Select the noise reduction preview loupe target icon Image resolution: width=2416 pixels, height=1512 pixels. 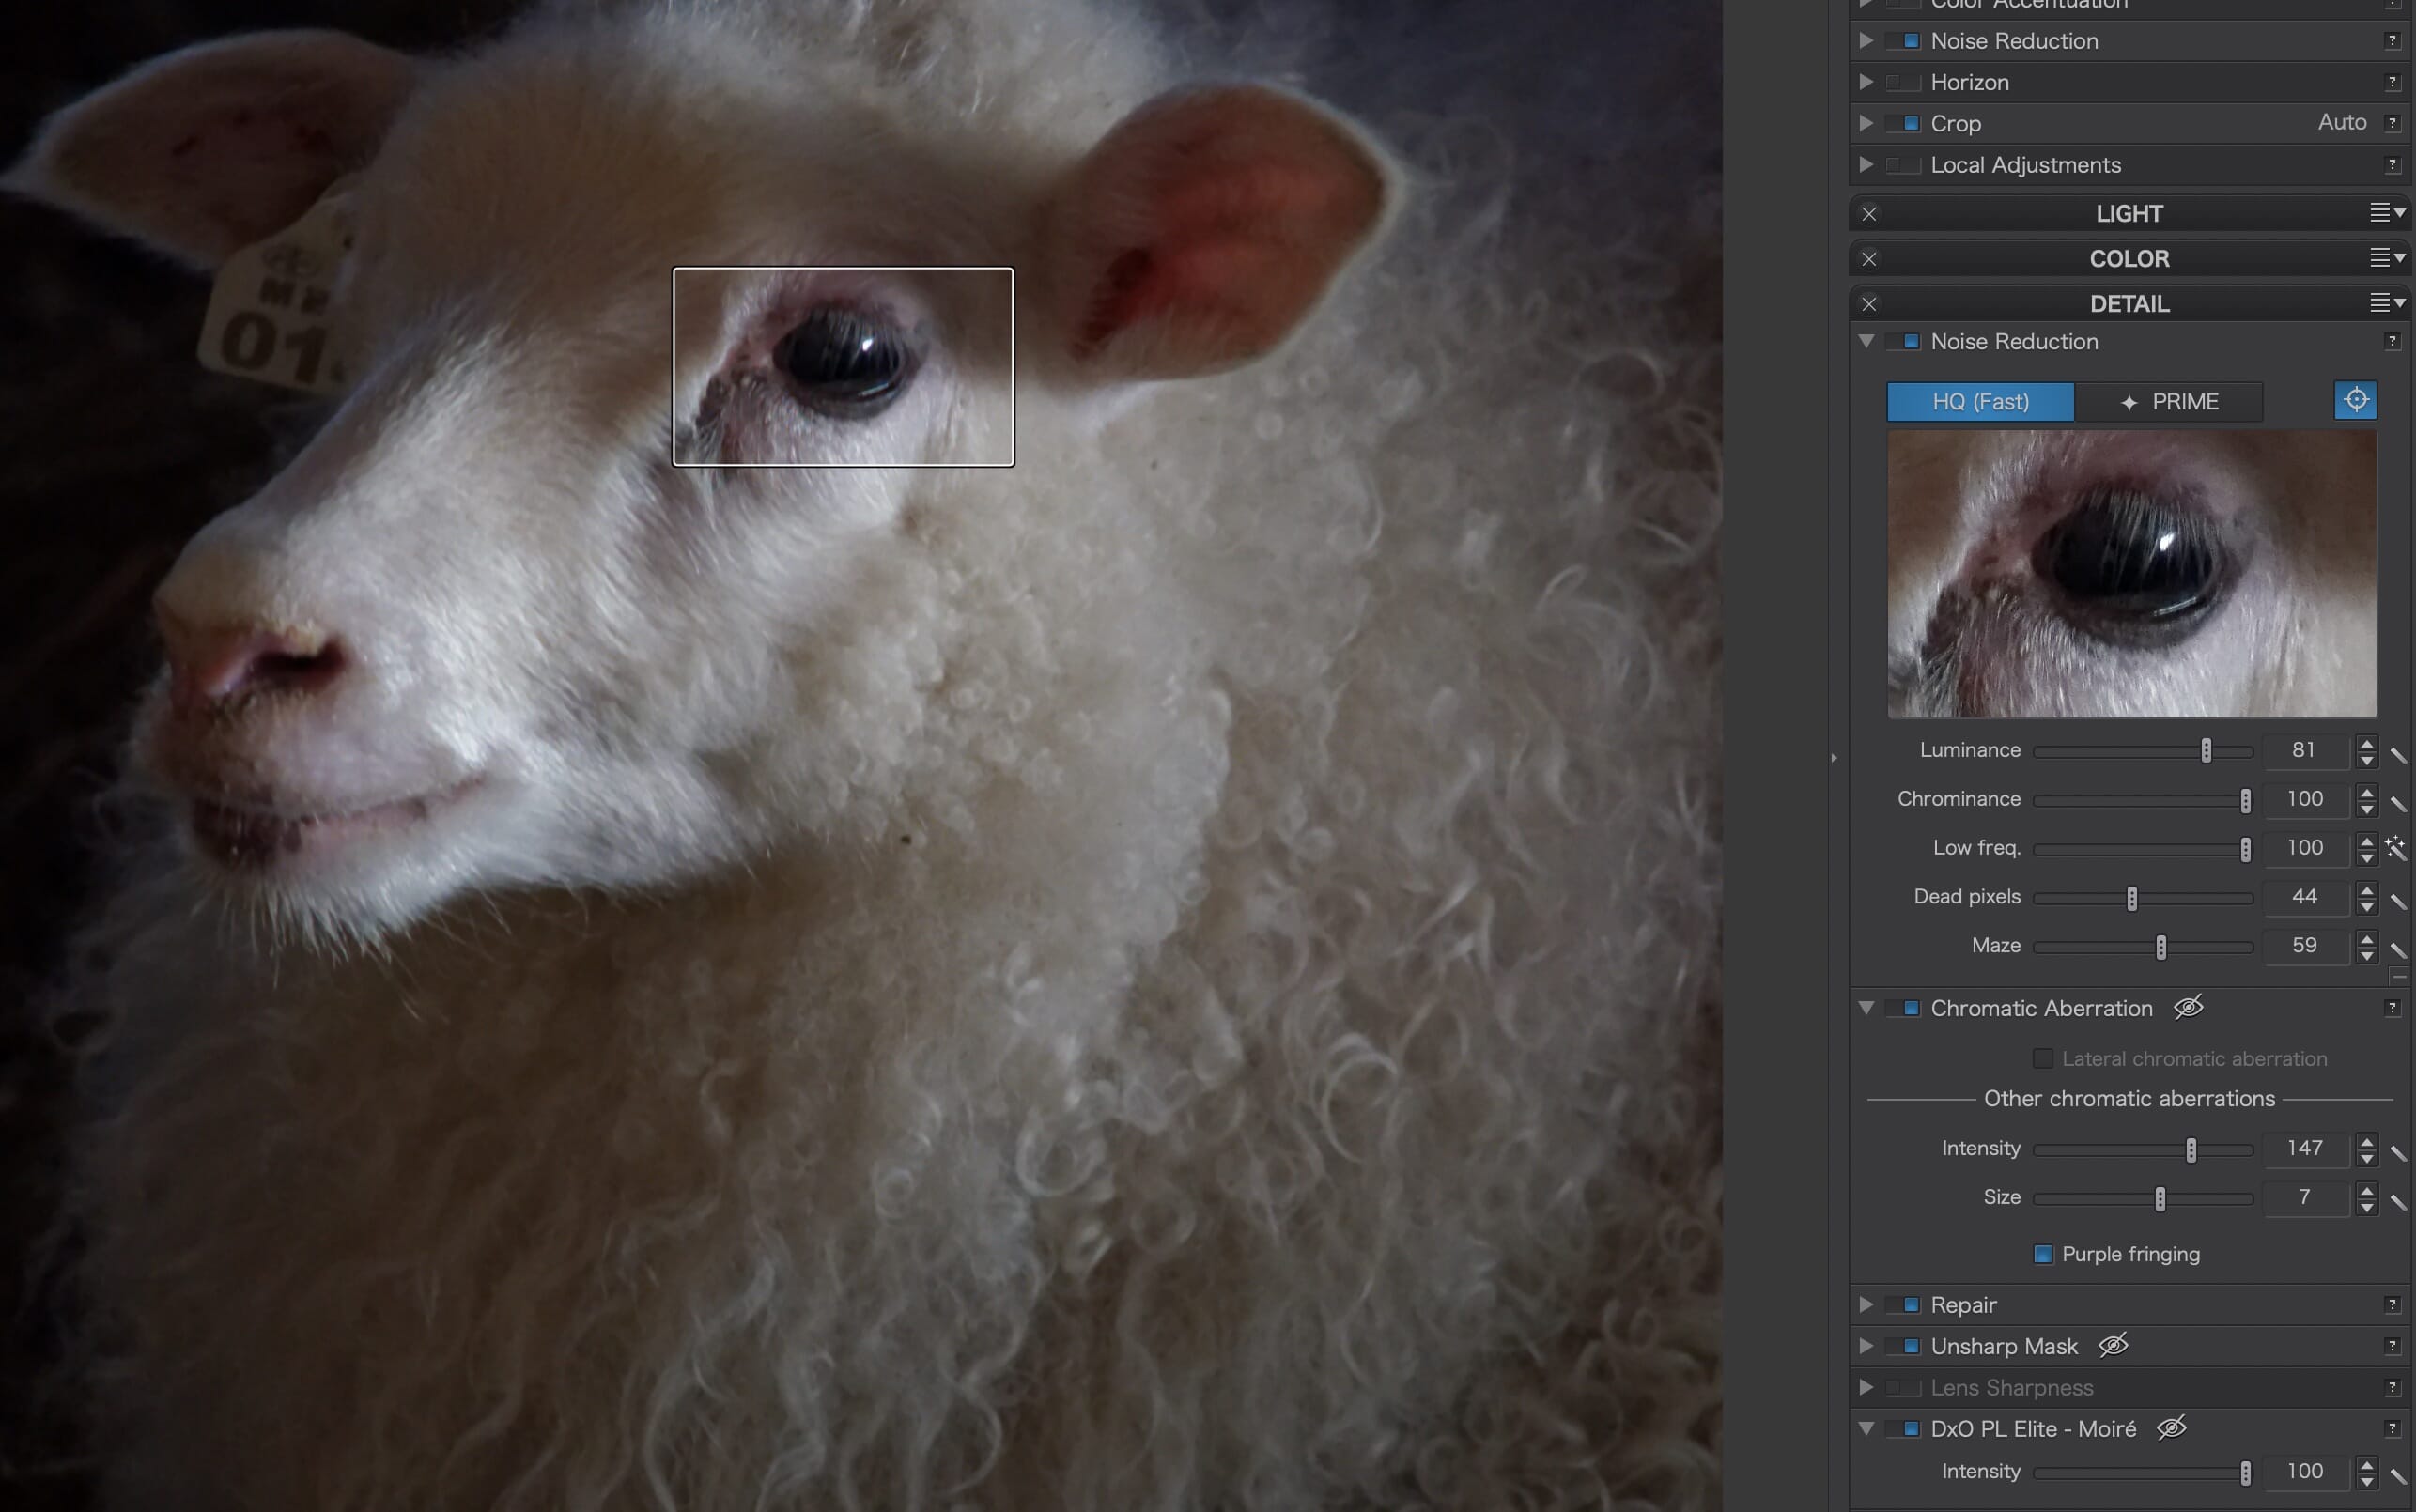pyautogui.click(x=2355, y=400)
